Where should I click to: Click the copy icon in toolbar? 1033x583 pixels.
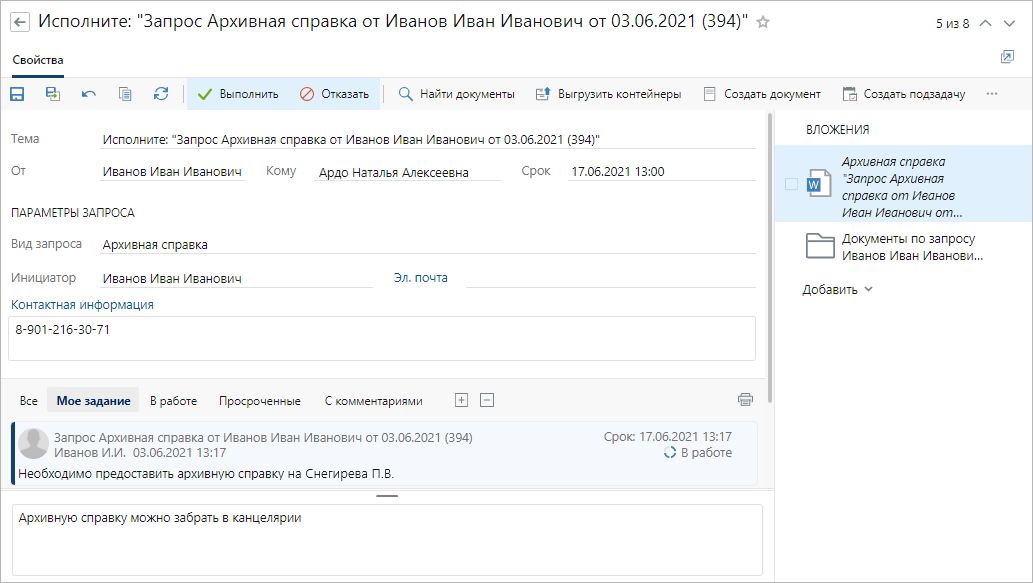click(125, 94)
